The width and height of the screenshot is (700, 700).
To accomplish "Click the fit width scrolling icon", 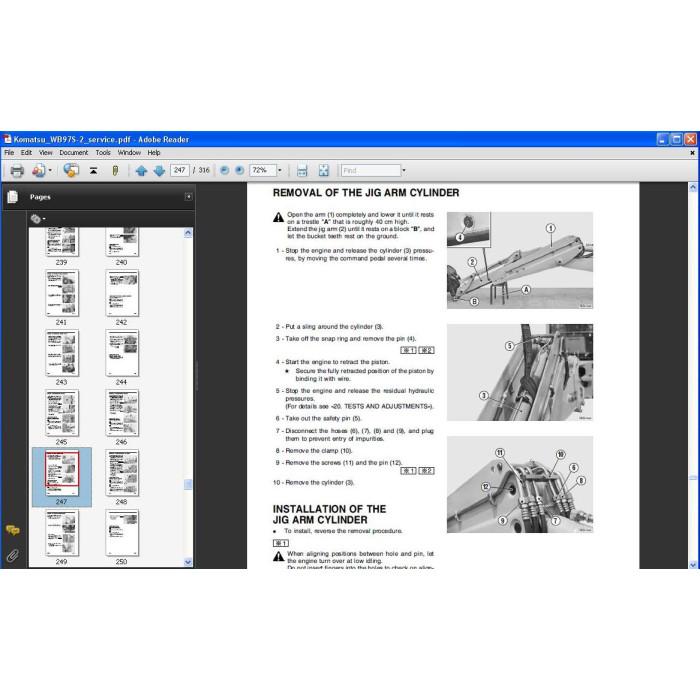I will 302,171.
